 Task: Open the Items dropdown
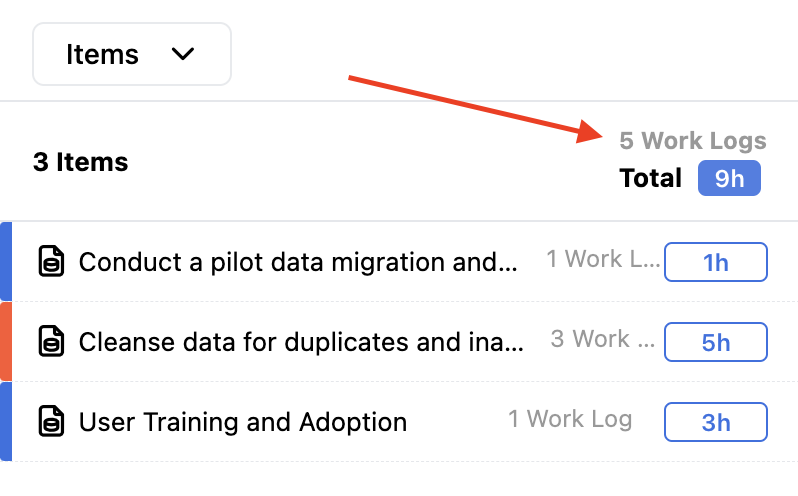[x=131, y=54]
